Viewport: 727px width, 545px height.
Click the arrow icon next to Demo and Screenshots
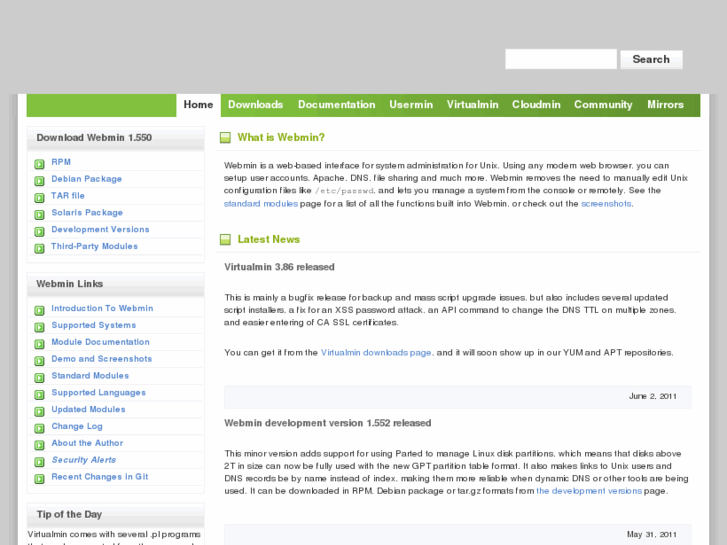pos(39,360)
